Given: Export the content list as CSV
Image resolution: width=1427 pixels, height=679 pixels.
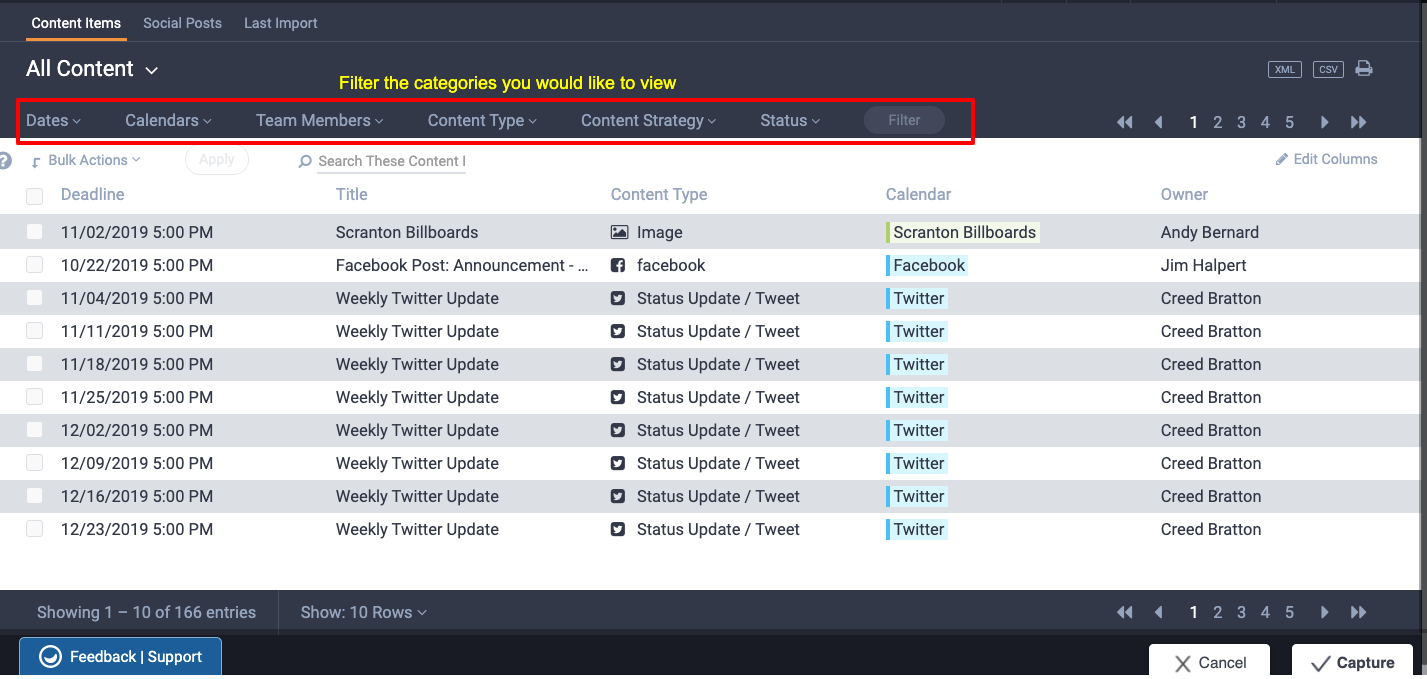Looking at the screenshot, I should click(1328, 69).
